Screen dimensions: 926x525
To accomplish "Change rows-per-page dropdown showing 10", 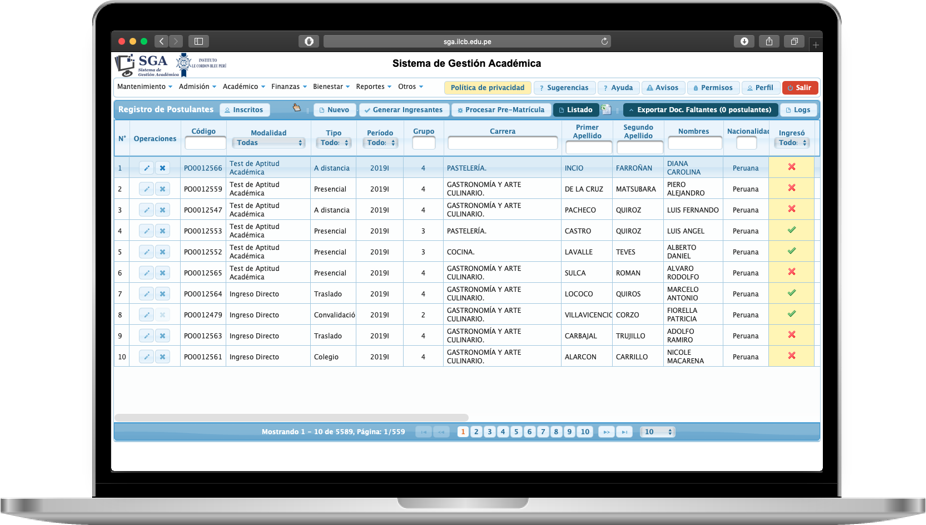I will coord(657,432).
